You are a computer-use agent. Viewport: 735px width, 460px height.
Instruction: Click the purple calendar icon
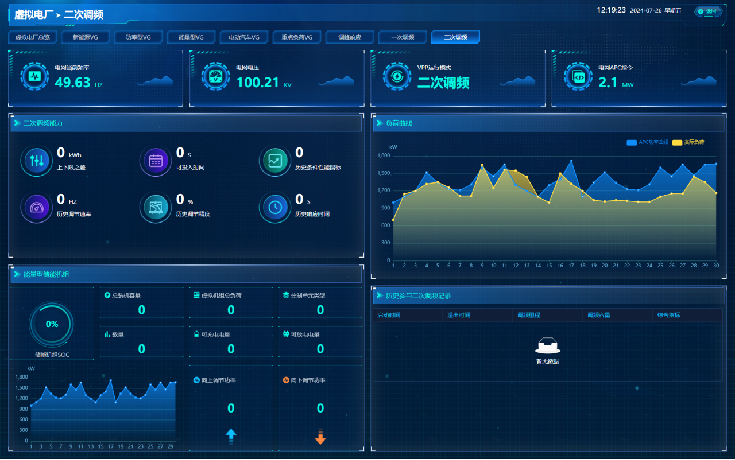coord(156,161)
